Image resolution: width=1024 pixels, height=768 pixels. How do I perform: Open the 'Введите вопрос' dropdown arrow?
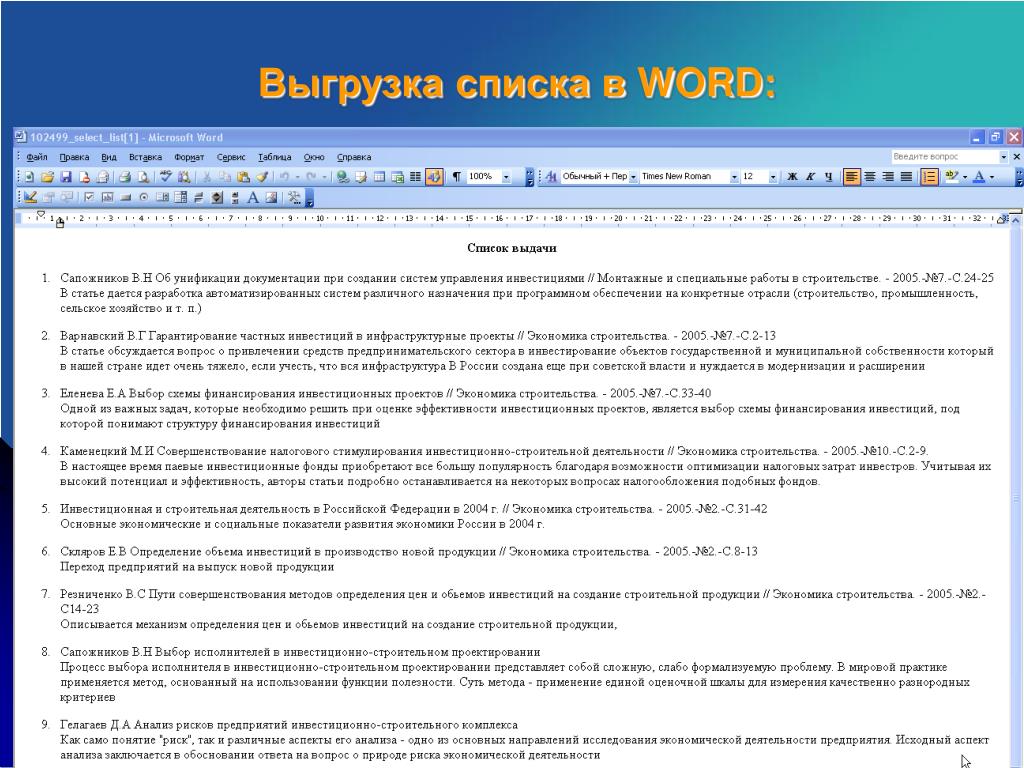point(1004,157)
